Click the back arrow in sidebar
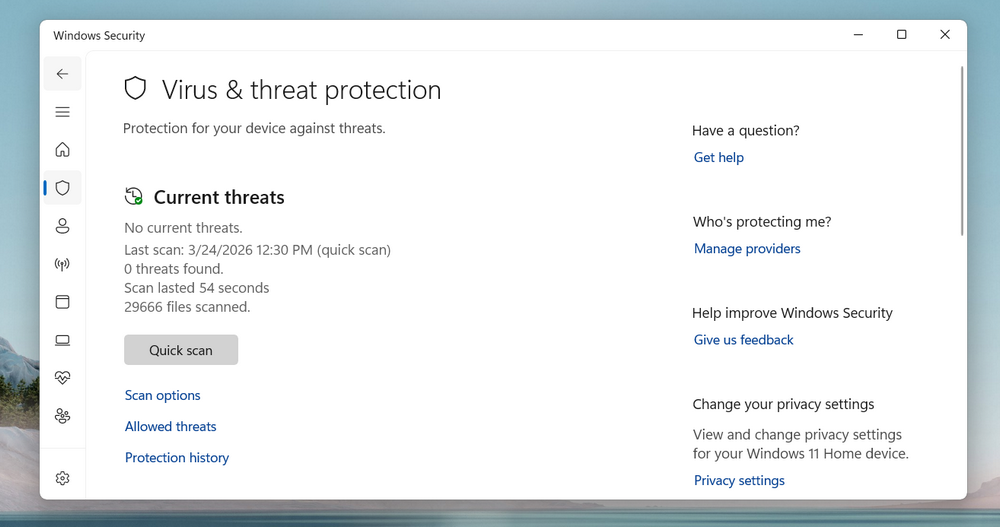1000x527 pixels. tap(62, 74)
